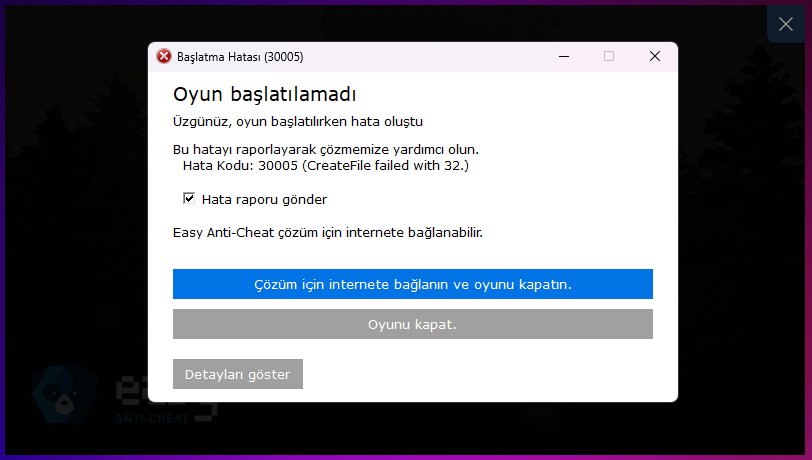Screen dimensions: 812x460
Task: Click the 'Oyunu kapat.' button
Action: click(x=413, y=324)
